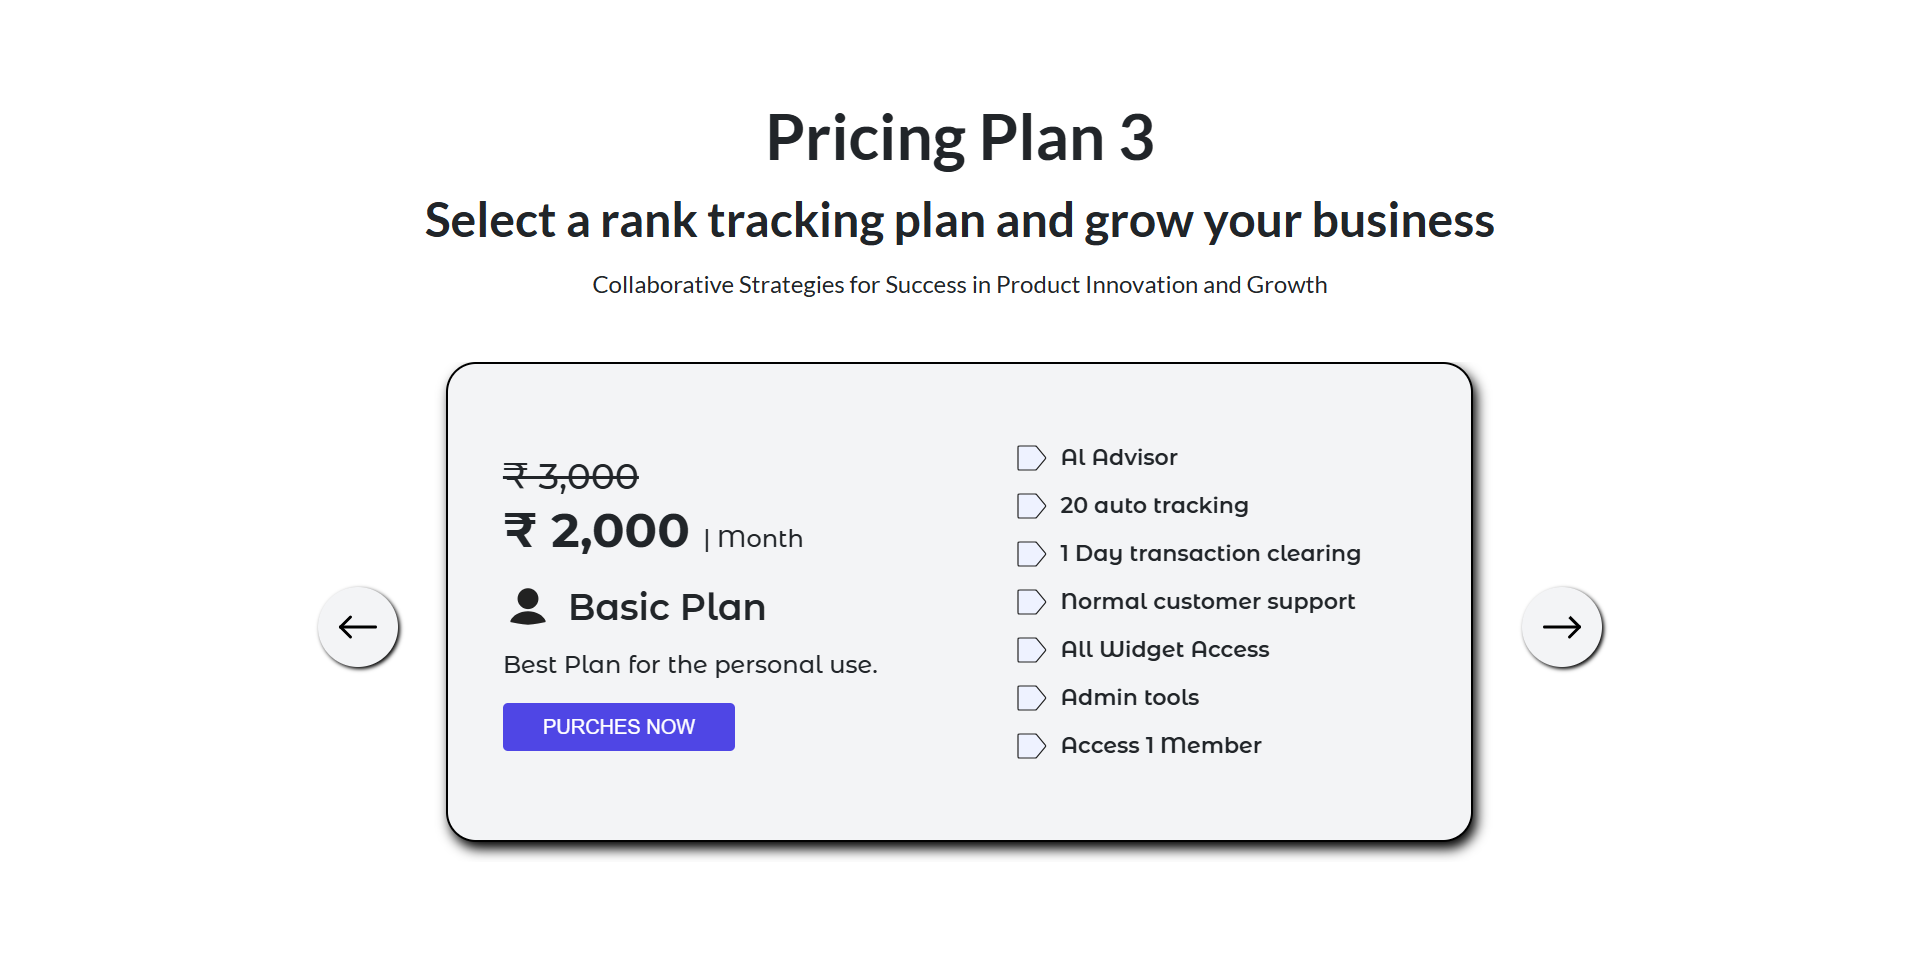Viewport: 1920px width, 962px height.
Task: Click the user icon beside Basic Plan
Action: tap(528, 607)
